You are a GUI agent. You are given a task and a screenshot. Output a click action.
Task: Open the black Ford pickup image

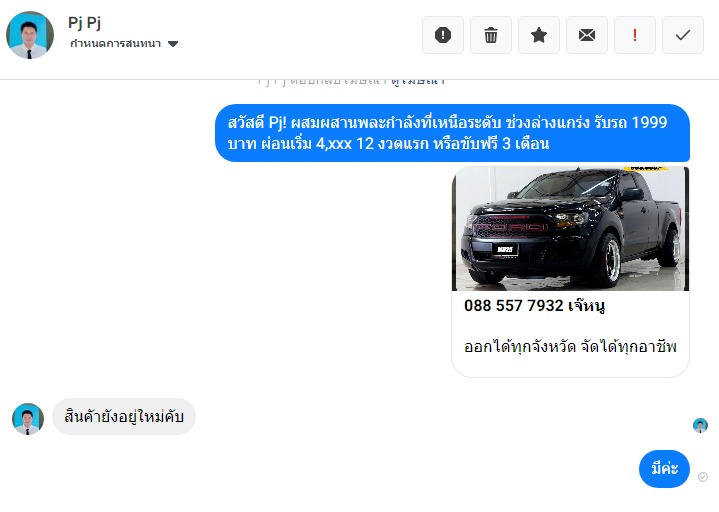tap(570, 228)
